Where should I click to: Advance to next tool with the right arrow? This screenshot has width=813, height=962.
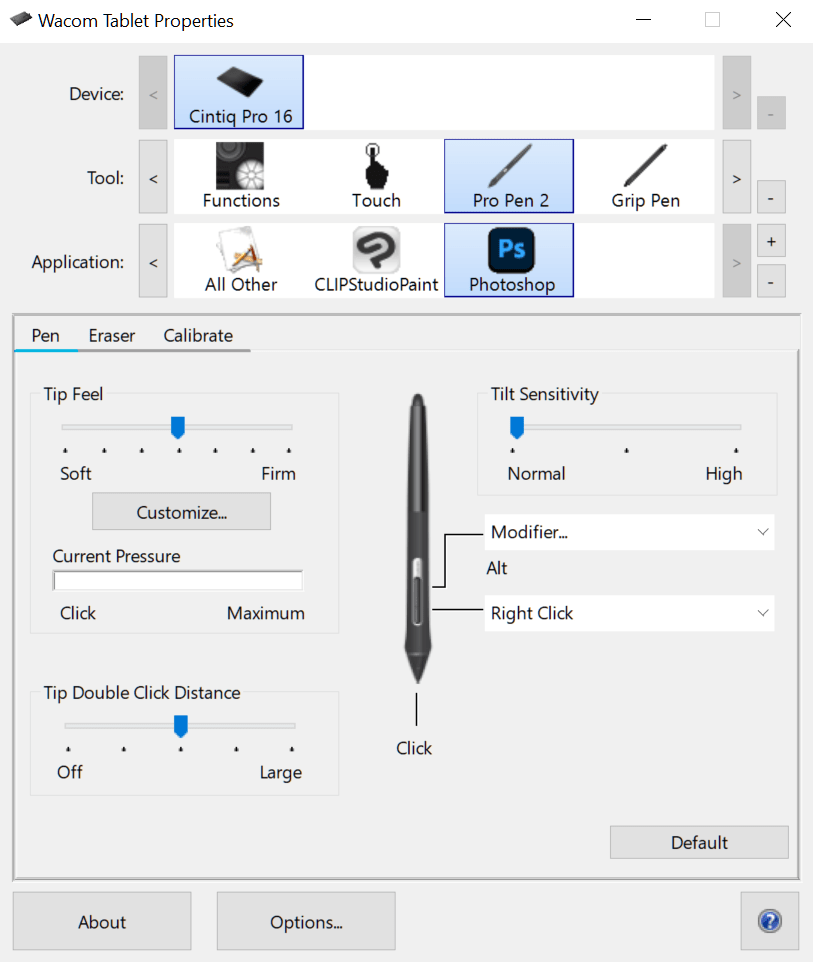(x=736, y=177)
